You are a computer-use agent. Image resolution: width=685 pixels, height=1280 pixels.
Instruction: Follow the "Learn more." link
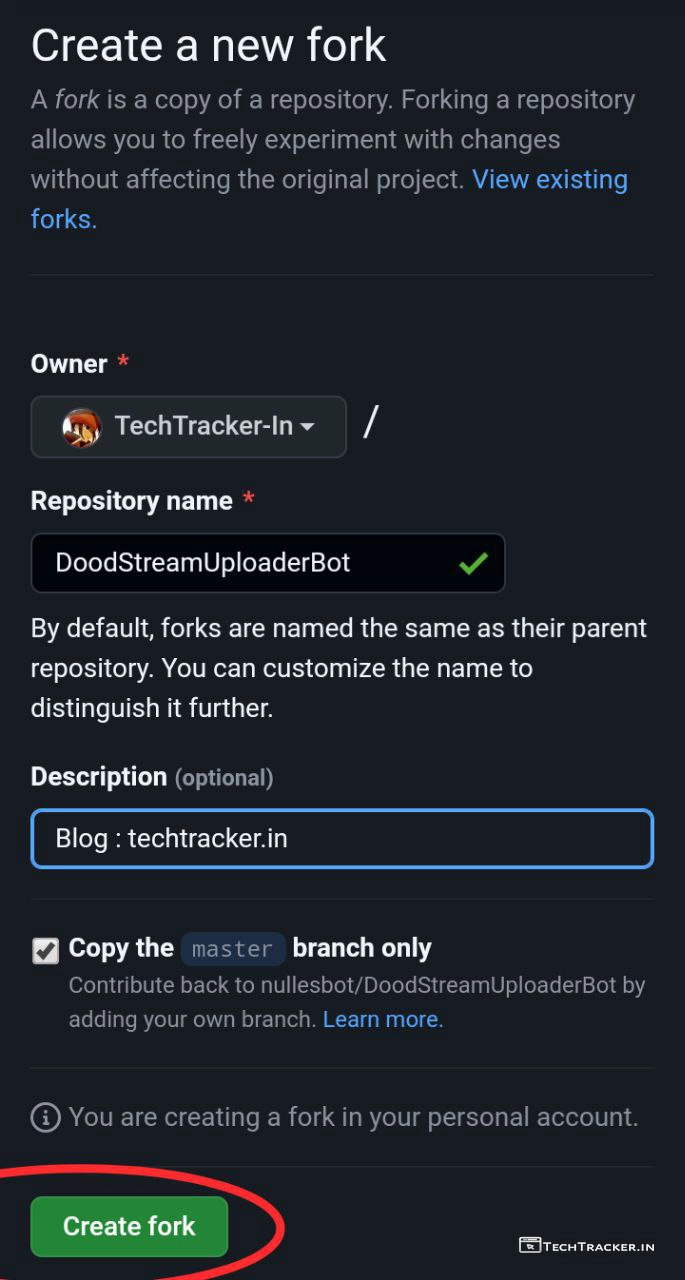coord(383,1020)
